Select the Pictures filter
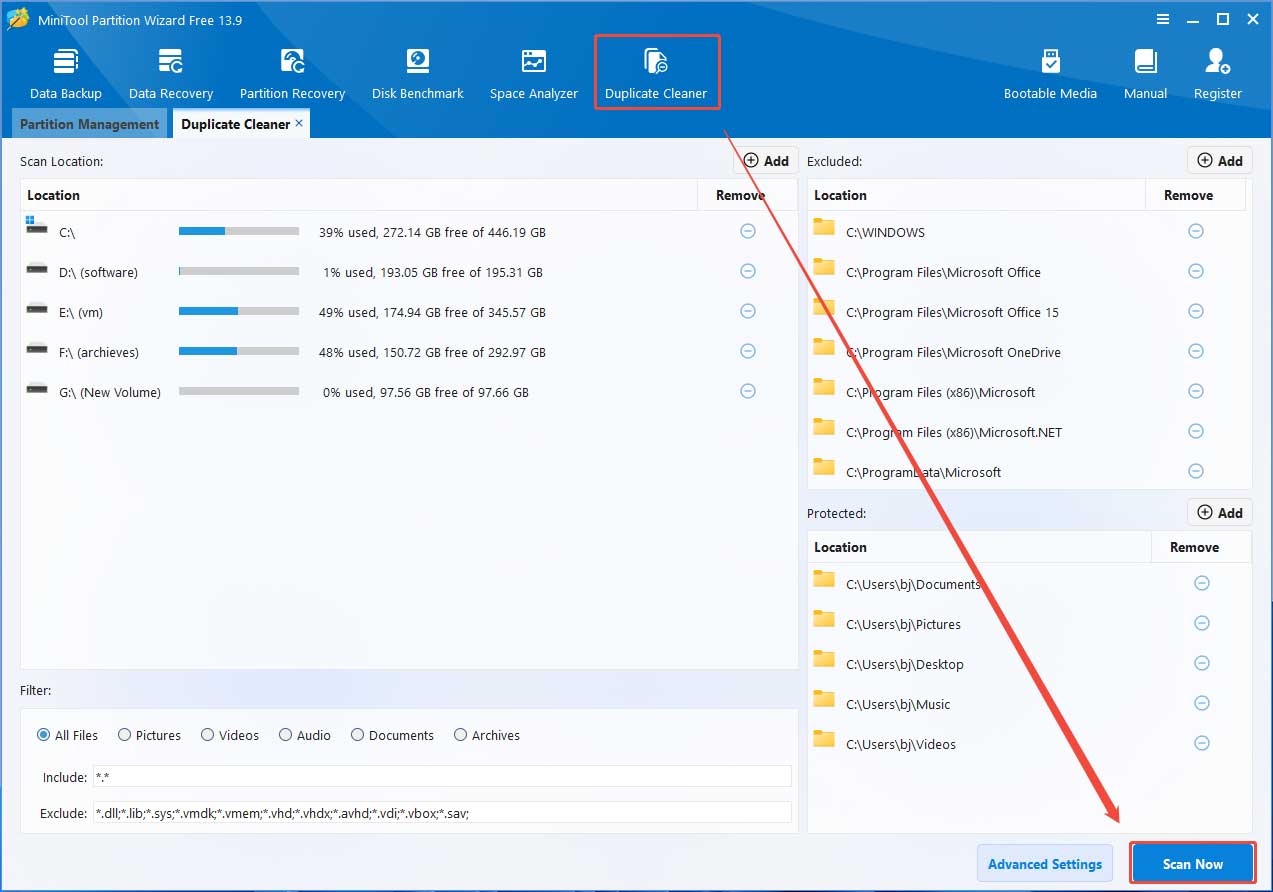The height and width of the screenshot is (892, 1273). pyautogui.click(x=149, y=735)
